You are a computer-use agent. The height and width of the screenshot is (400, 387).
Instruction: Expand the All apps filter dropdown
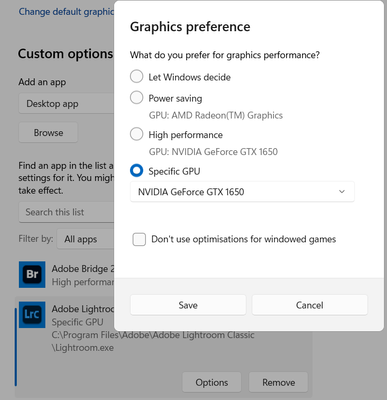(85, 239)
